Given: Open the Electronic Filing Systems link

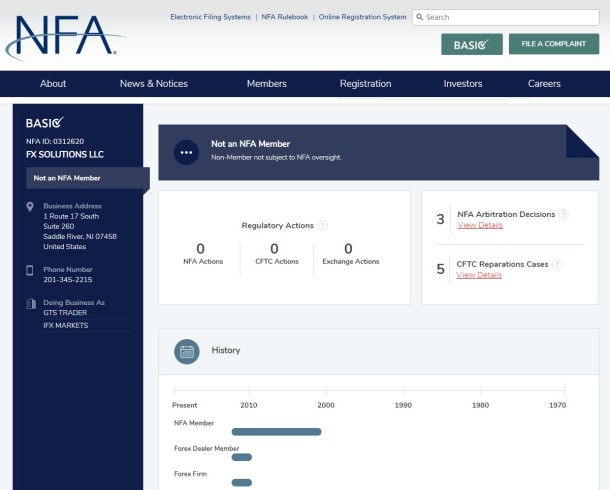Looking at the screenshot, I should [x=210, y=17].
